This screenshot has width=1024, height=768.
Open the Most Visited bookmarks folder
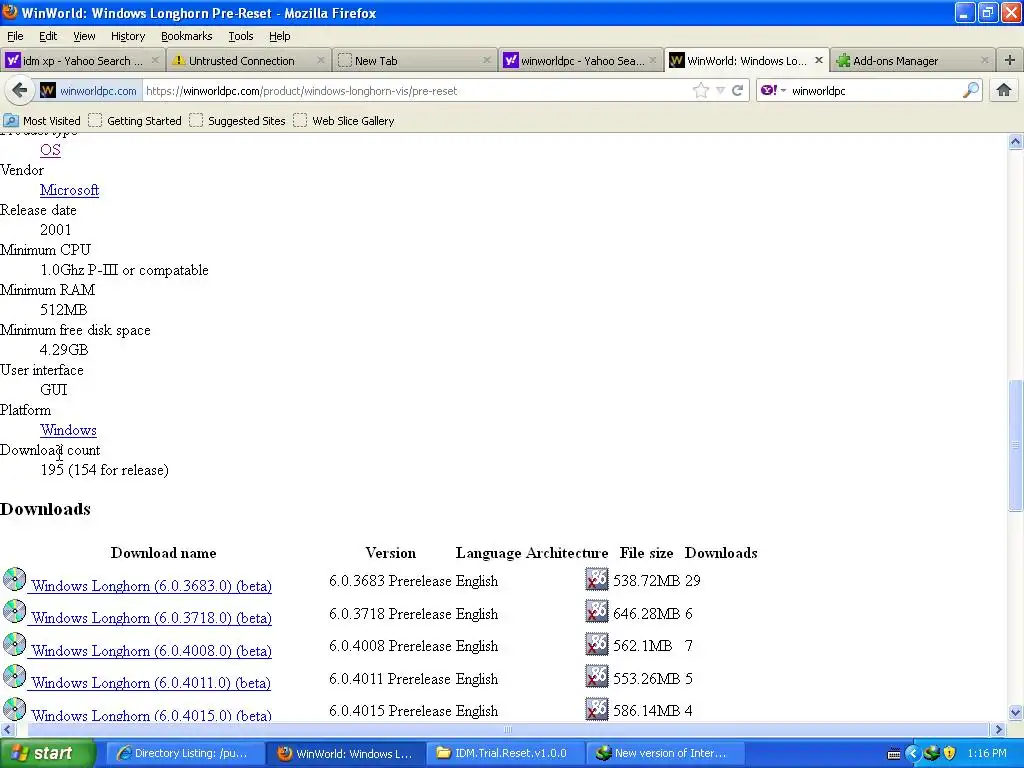pyautogui.click(x=42, y=120)
